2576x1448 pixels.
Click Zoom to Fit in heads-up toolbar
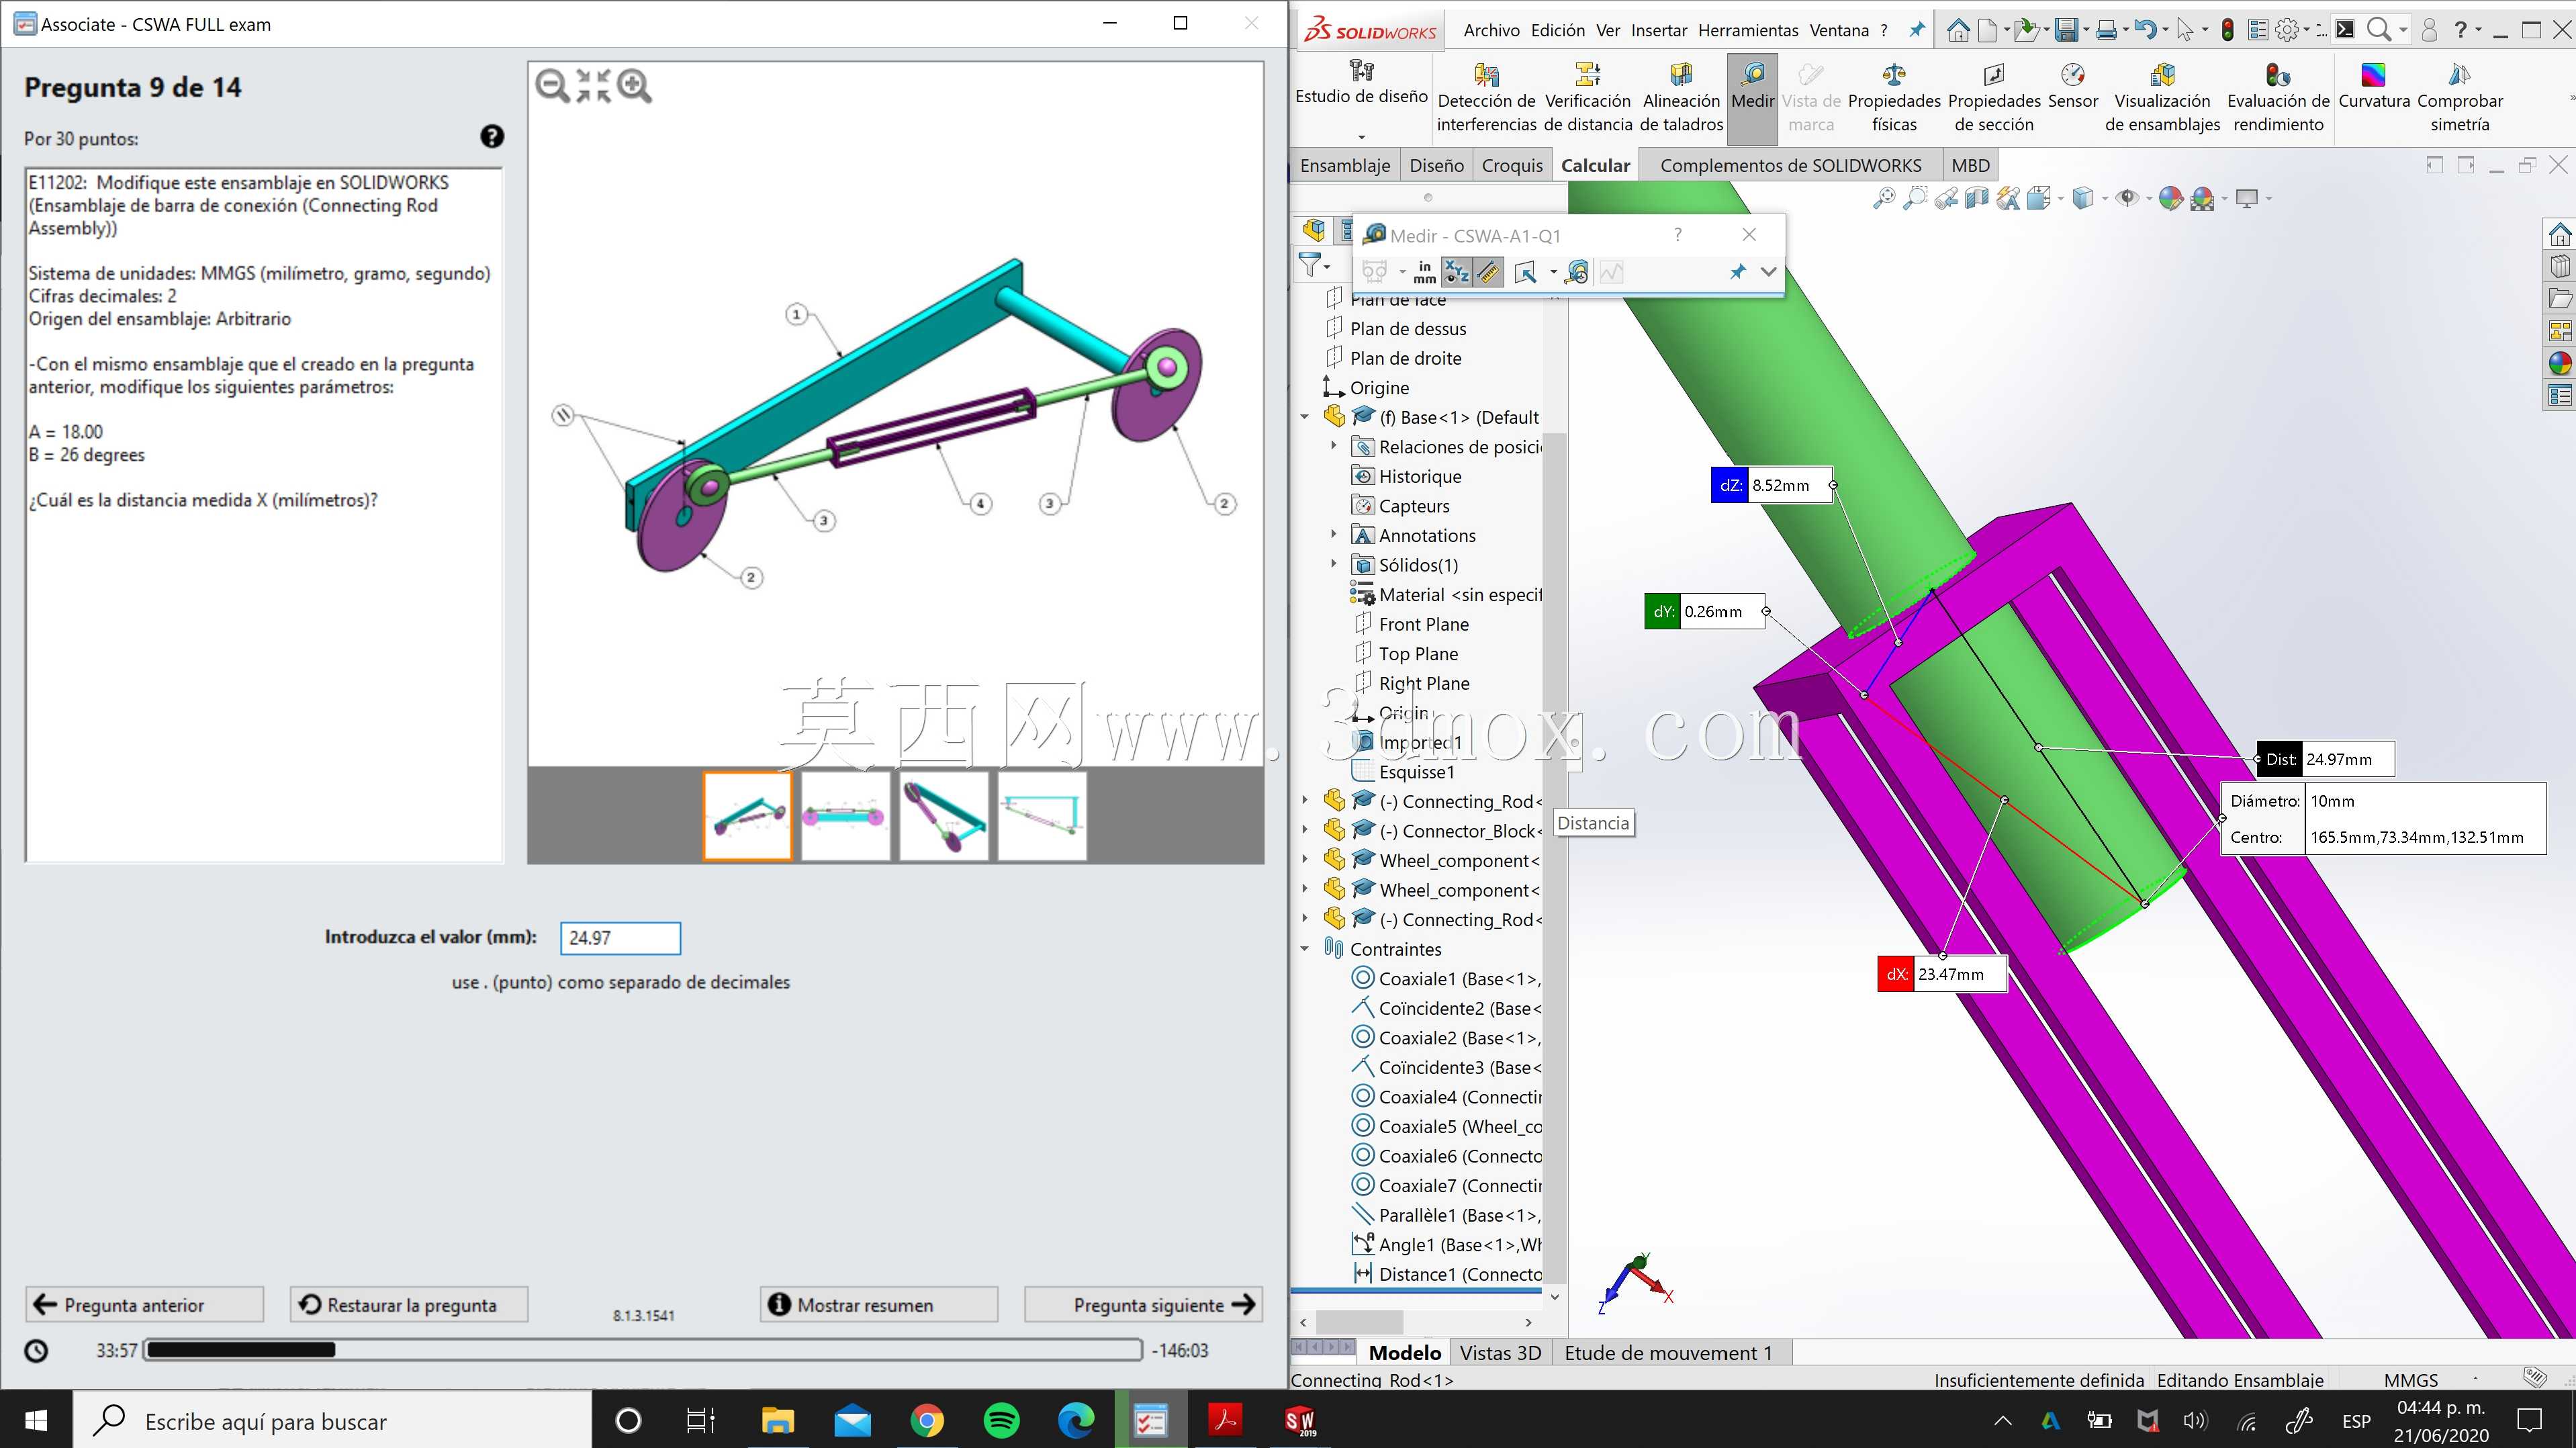click(x=1884, y=198)
